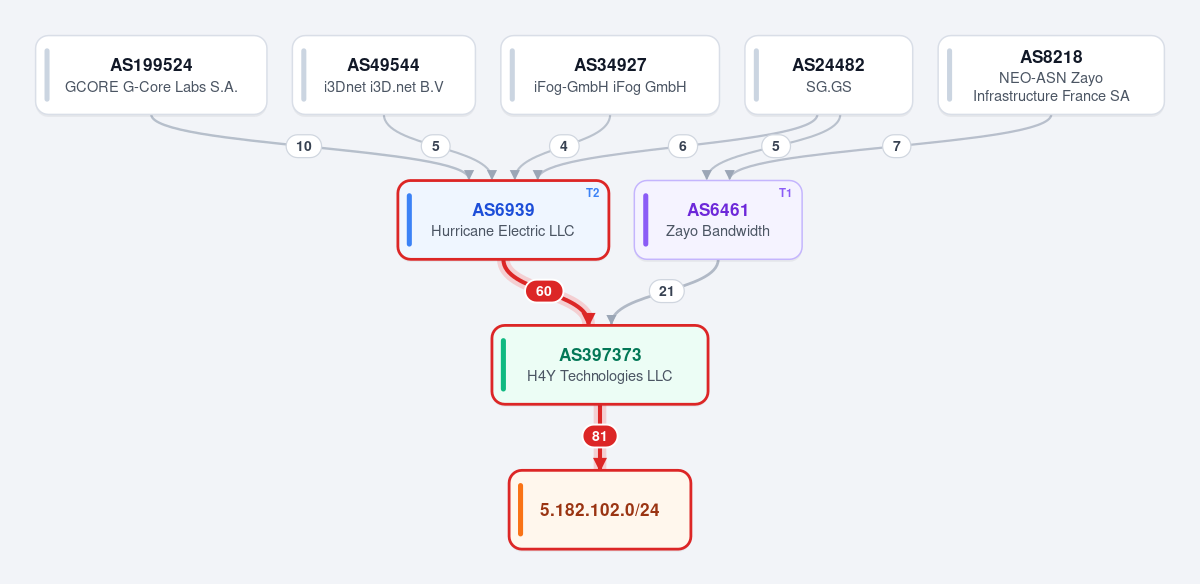This screenshot has width=1200, height=584.
Task: Click the T2 tier badge
Action: [x=593, y=193]
